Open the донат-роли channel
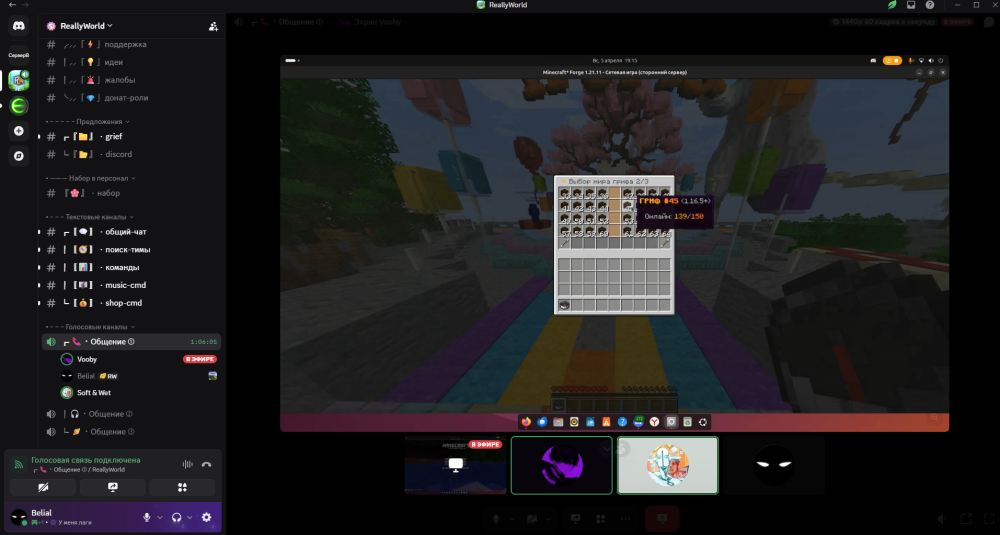 (x=132, y=98)
